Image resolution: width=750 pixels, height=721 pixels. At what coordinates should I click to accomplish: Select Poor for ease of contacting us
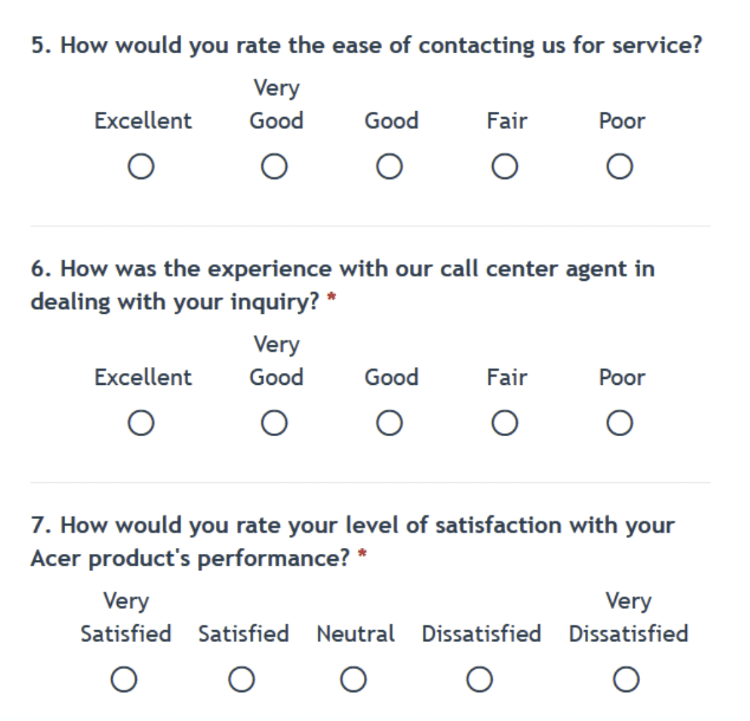coord(620,166)
